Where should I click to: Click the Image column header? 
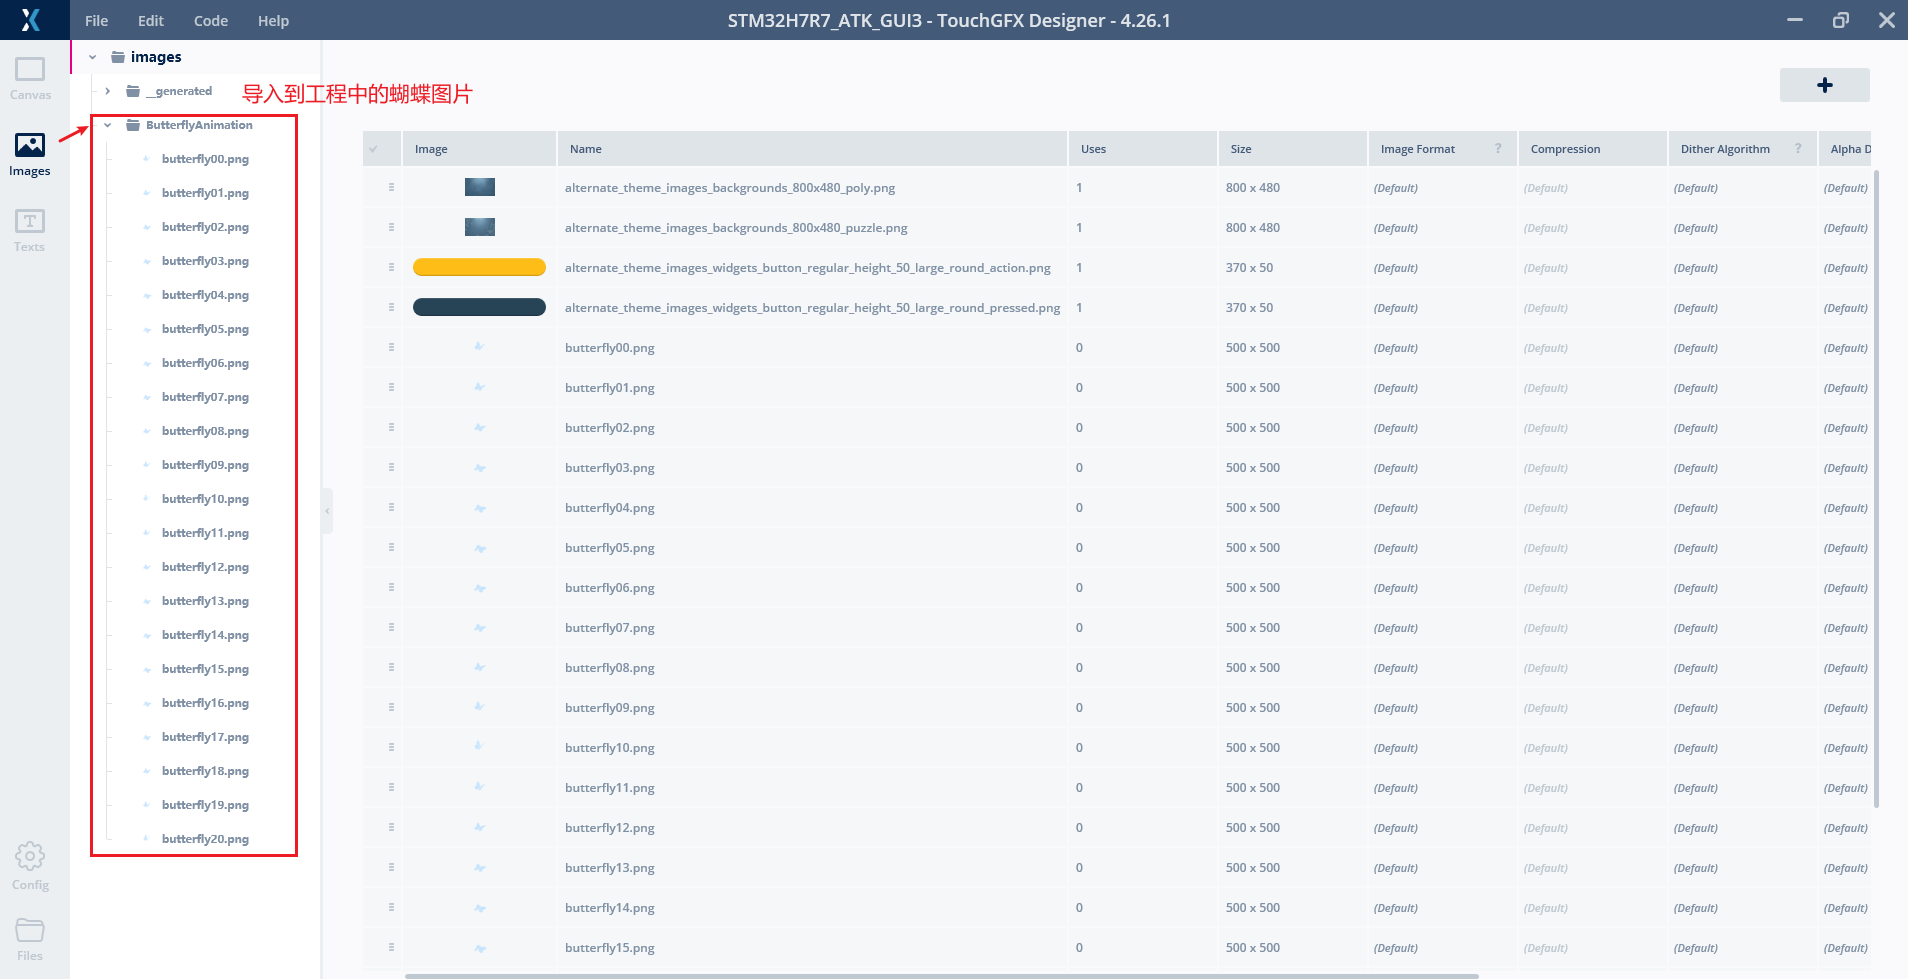(x=479, y=149)
